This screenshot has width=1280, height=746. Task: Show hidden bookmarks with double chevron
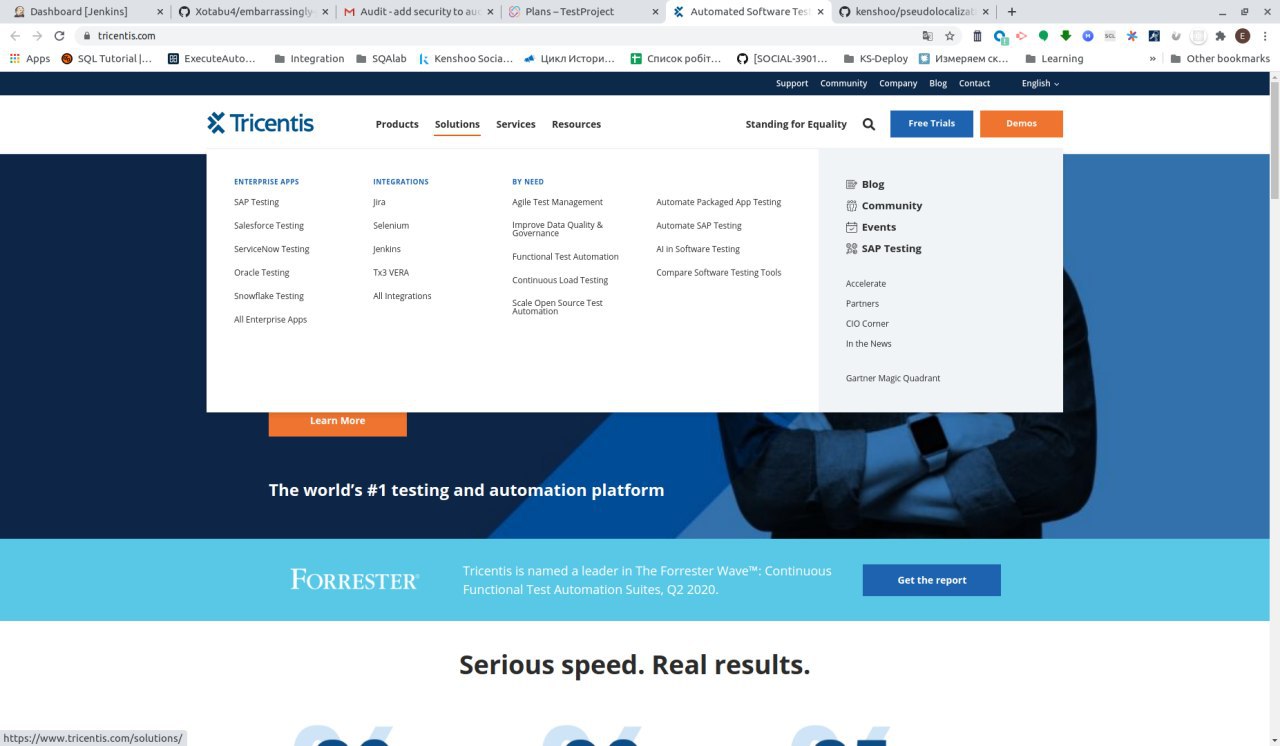(x=1153, y=58)
